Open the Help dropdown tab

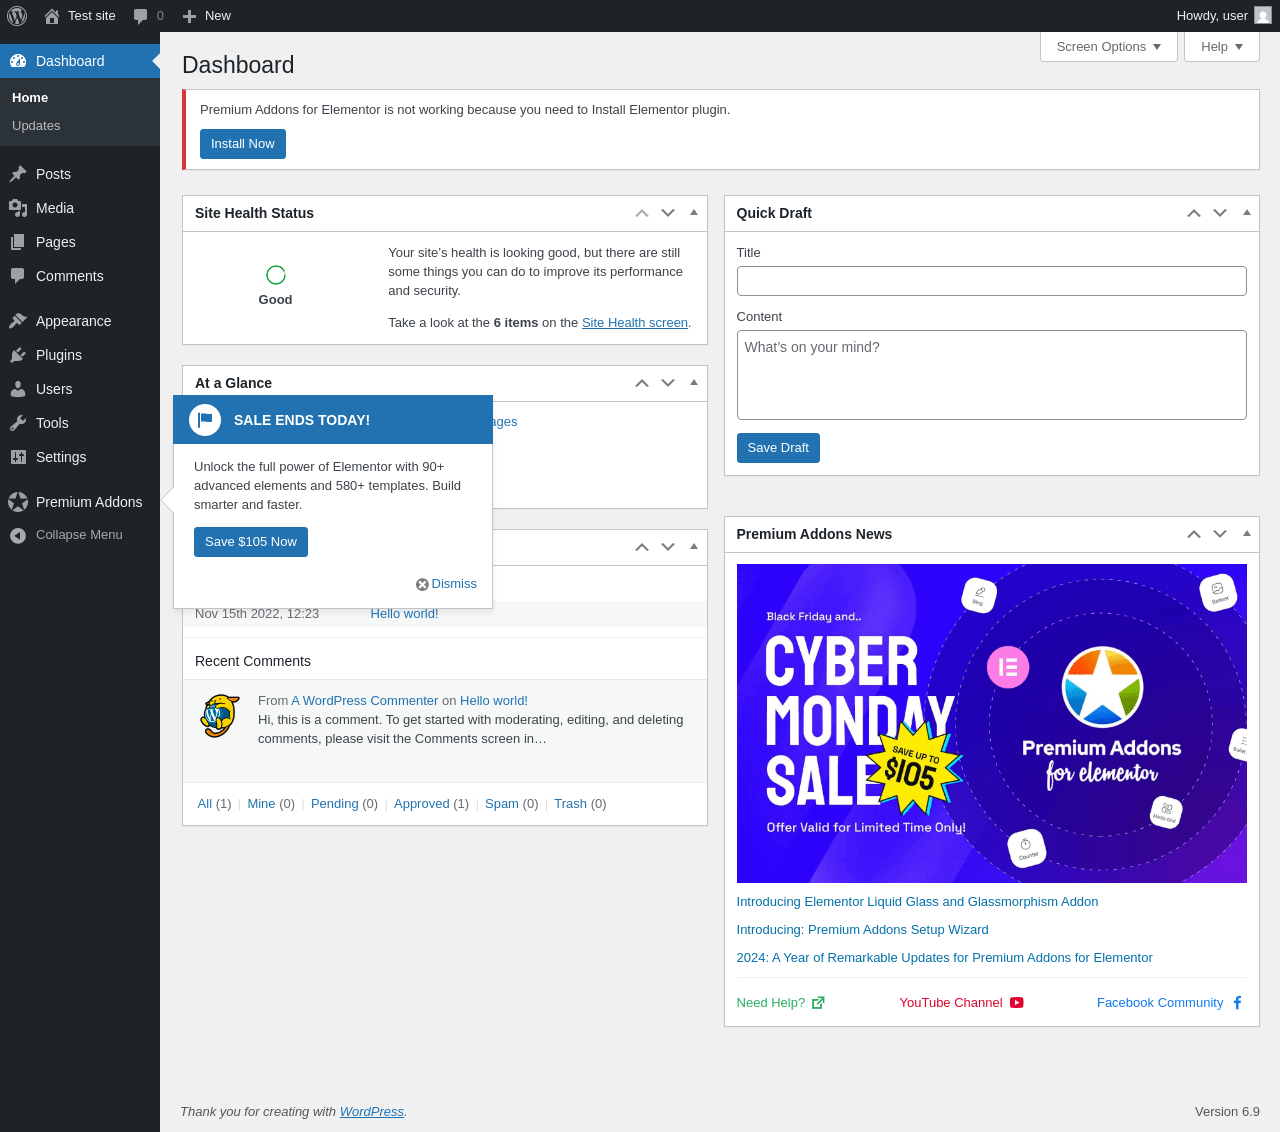[x=1222, y=47]
